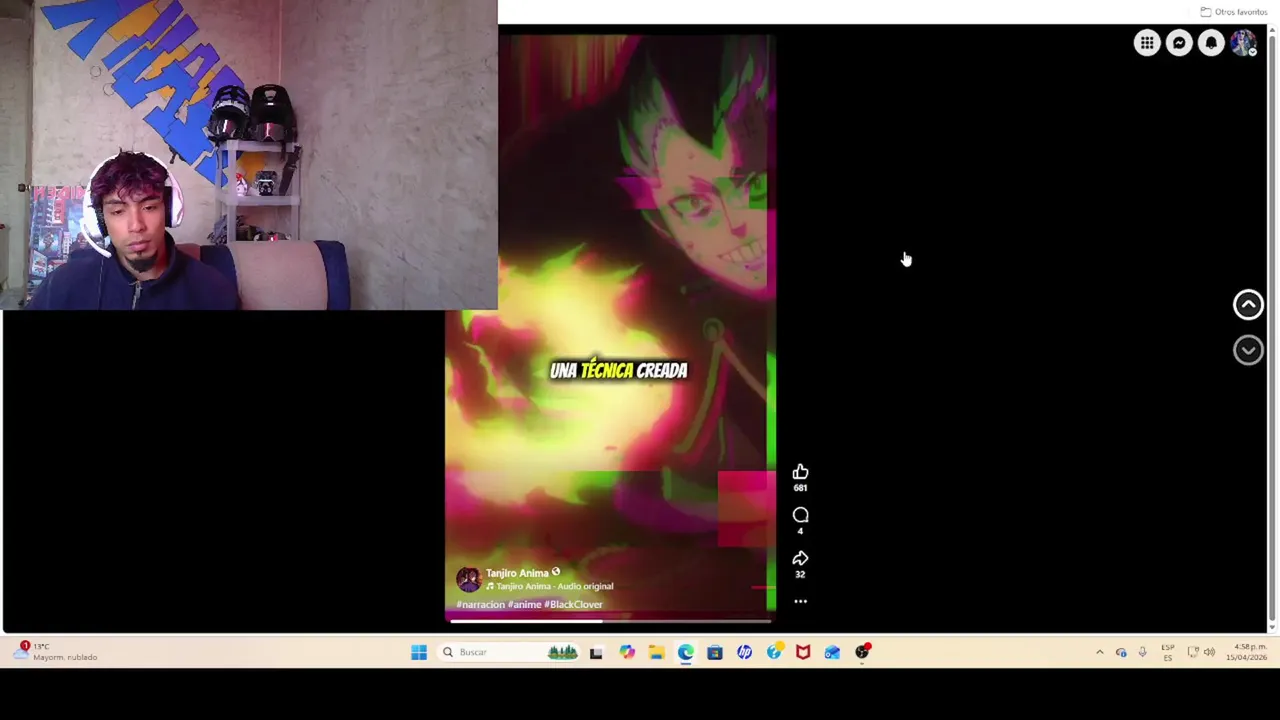Open the weather widget showing Mayorm. nublado

[x=55, y=652]
